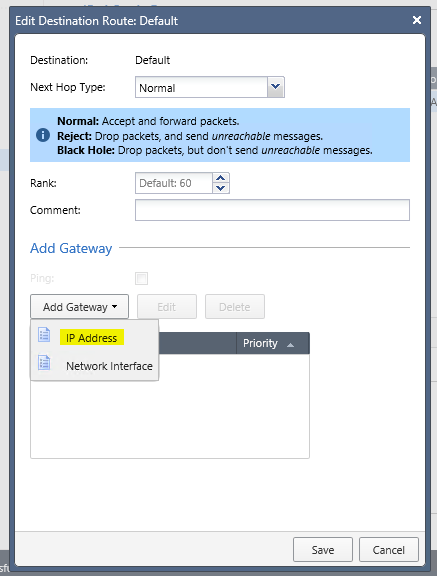
Task: Click into the Comment text field
Action: point(272,210)
